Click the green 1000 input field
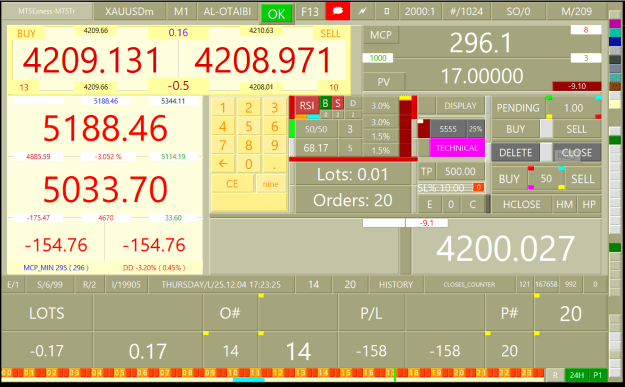 378,58
